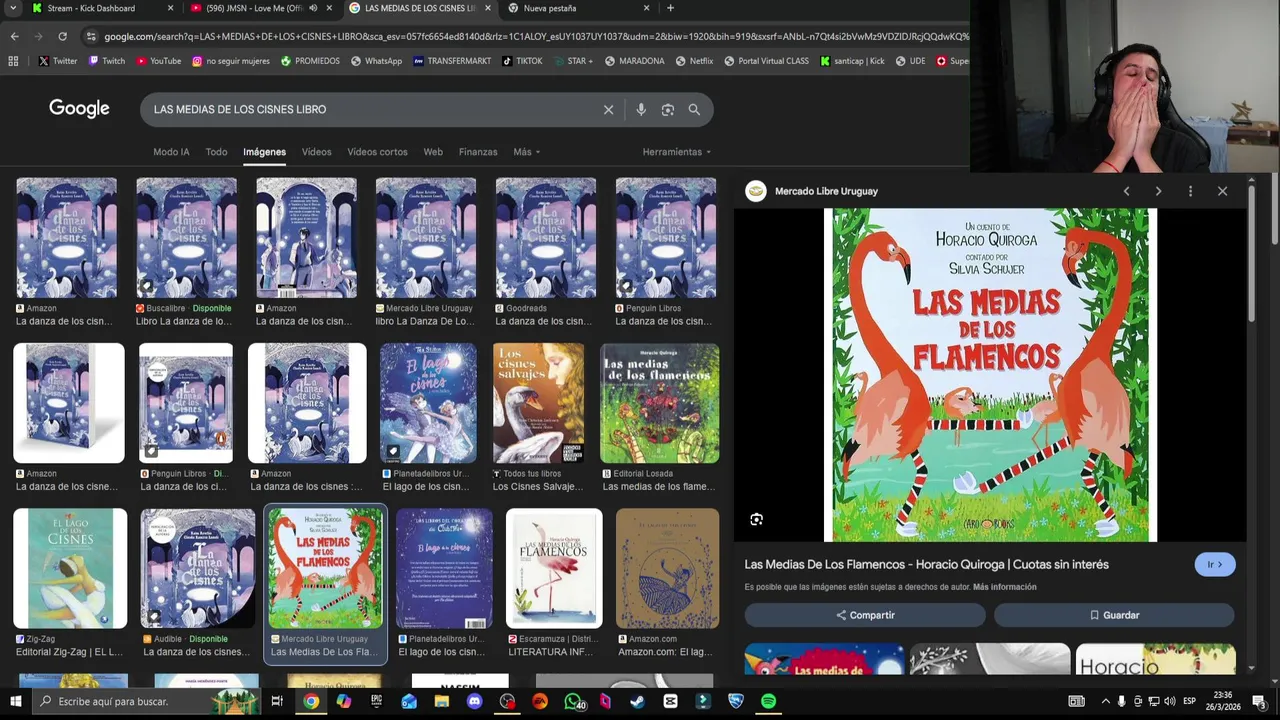Search inside image with Lens button

[757, 519]
